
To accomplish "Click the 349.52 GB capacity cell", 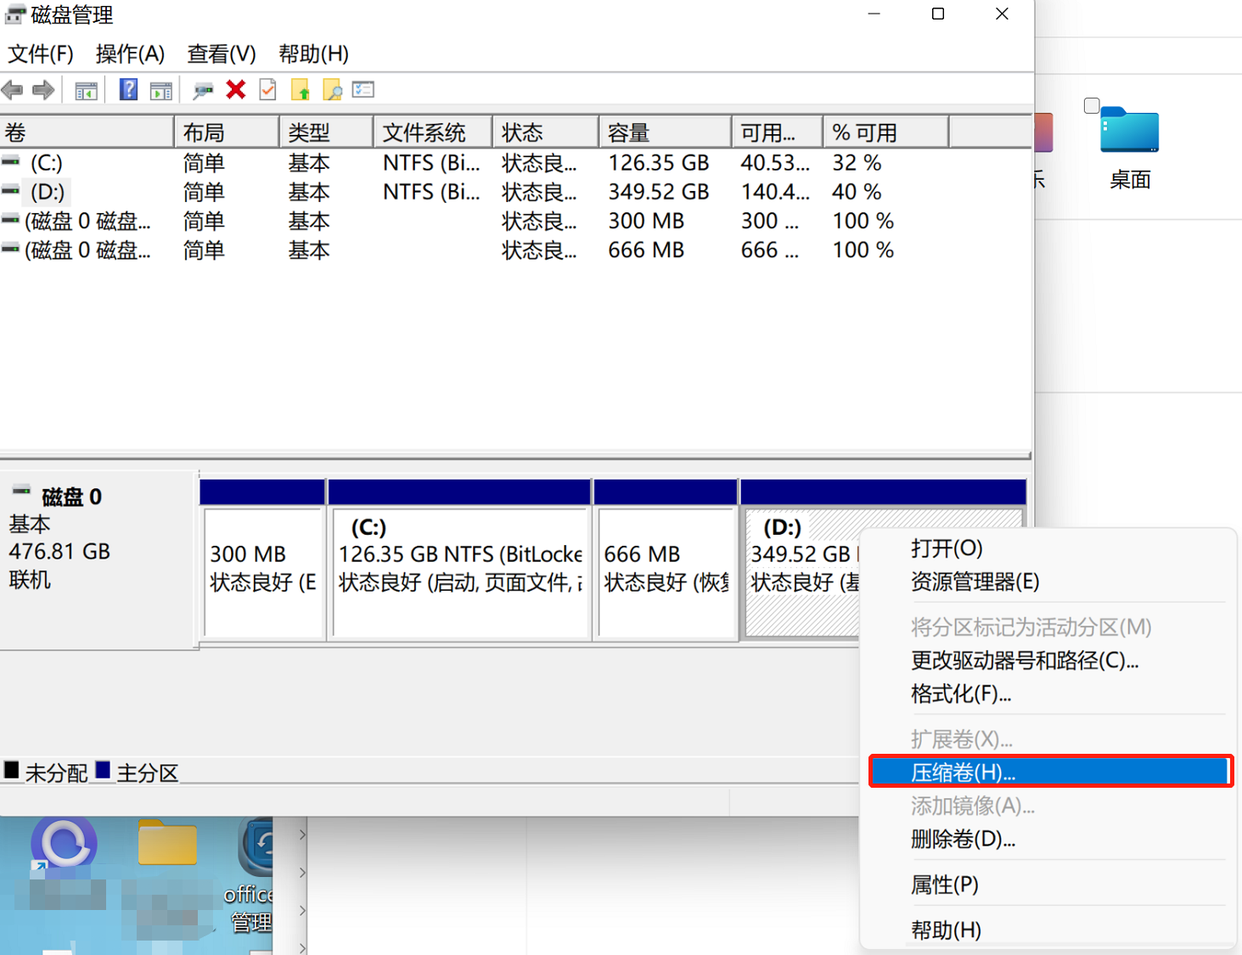I will [x=658, y=191].
